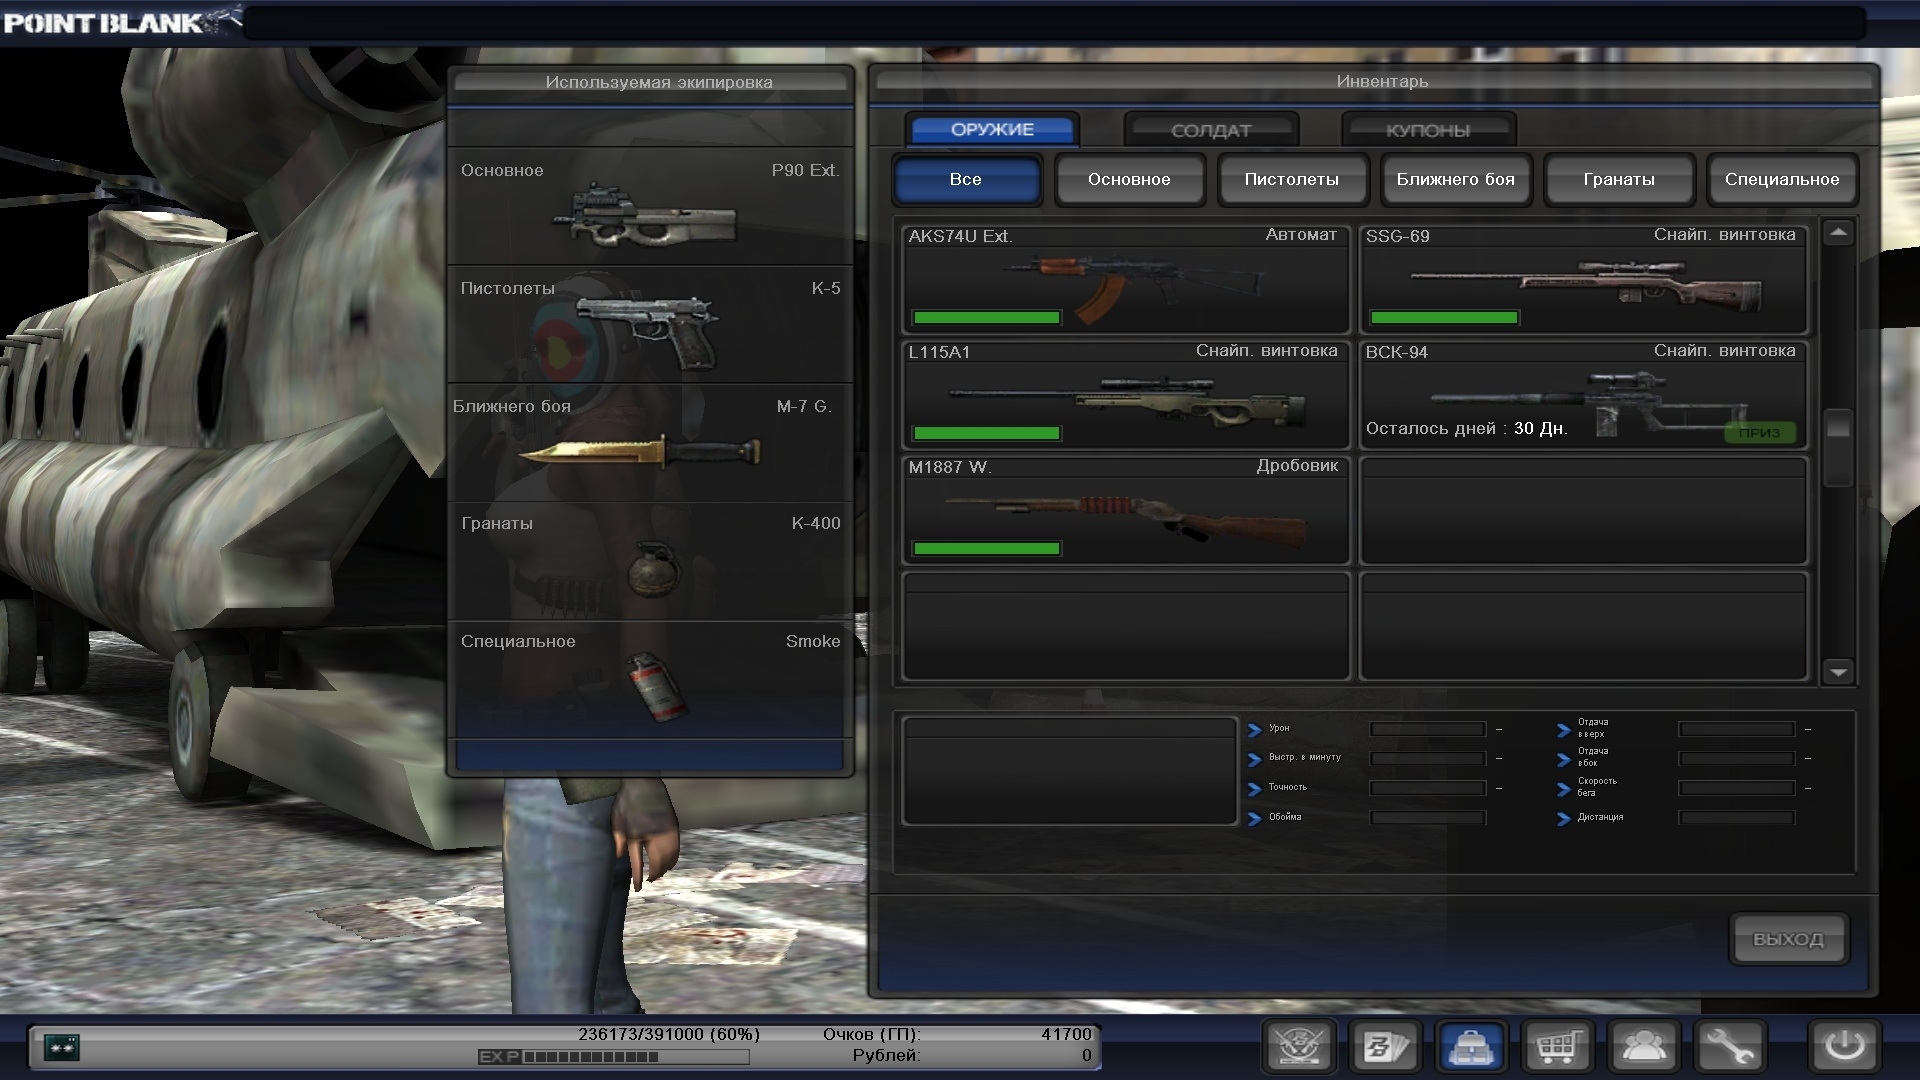
Task: Open the clan emblem menu icon
Action: point(1299,1047)
